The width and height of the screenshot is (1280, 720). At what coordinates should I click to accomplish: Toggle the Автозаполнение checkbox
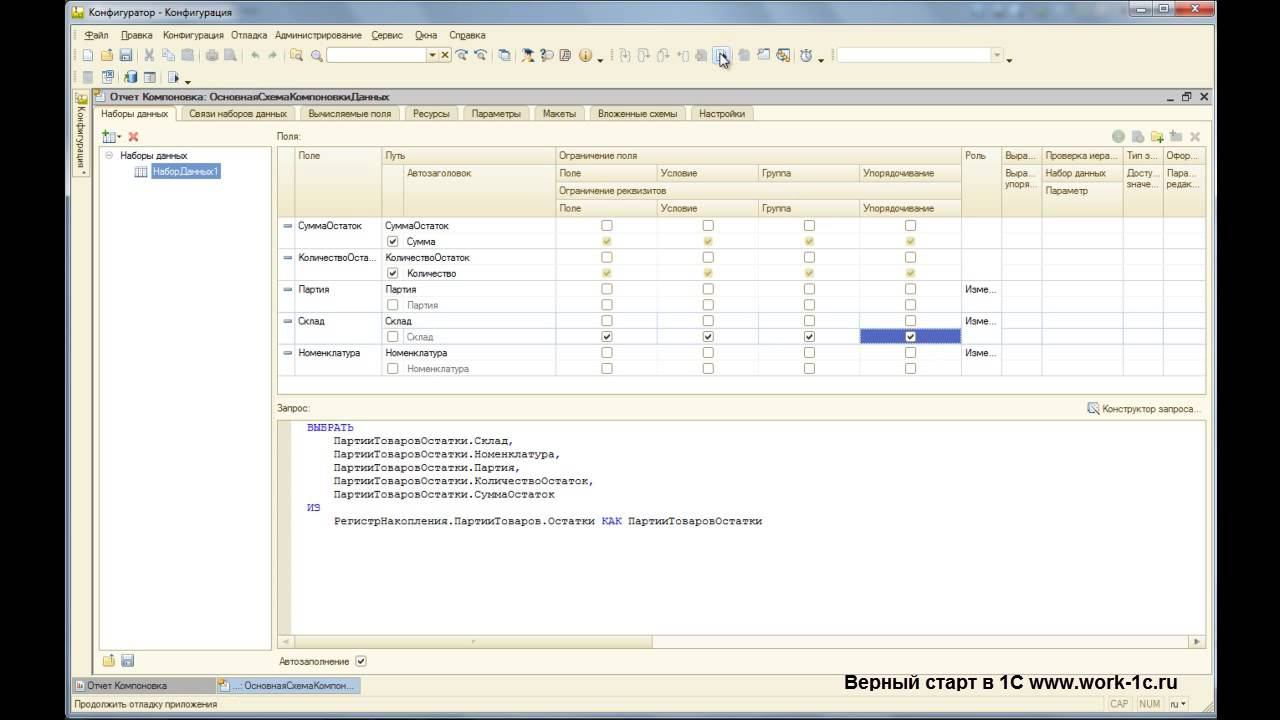pyautogui.click(x=361, y=661)
